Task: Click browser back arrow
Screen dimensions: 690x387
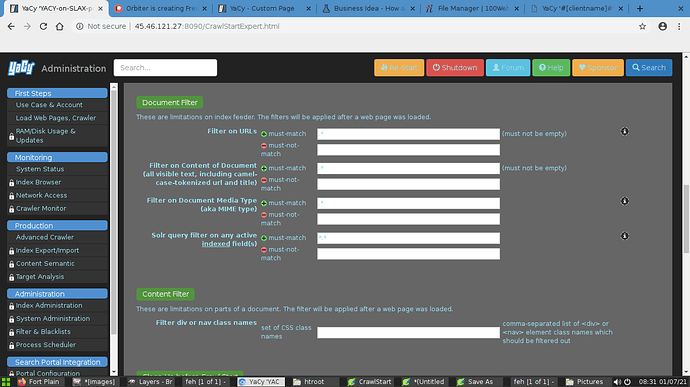Action: pyautogui.click(x=11, y=26)
